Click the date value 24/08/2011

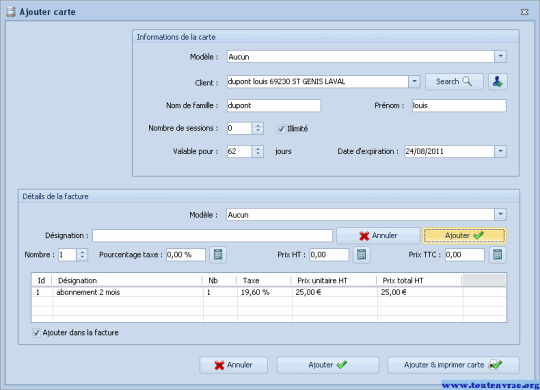449,152
